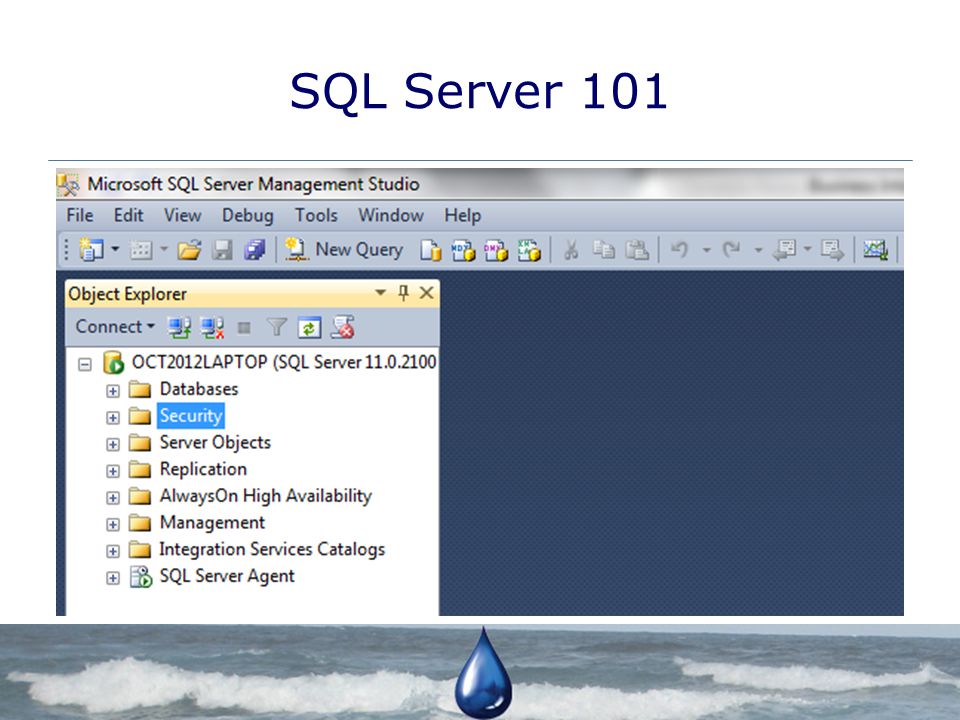960x720 pixels.
Task: Expand the Server Objects folder
Action: (113, 444)
